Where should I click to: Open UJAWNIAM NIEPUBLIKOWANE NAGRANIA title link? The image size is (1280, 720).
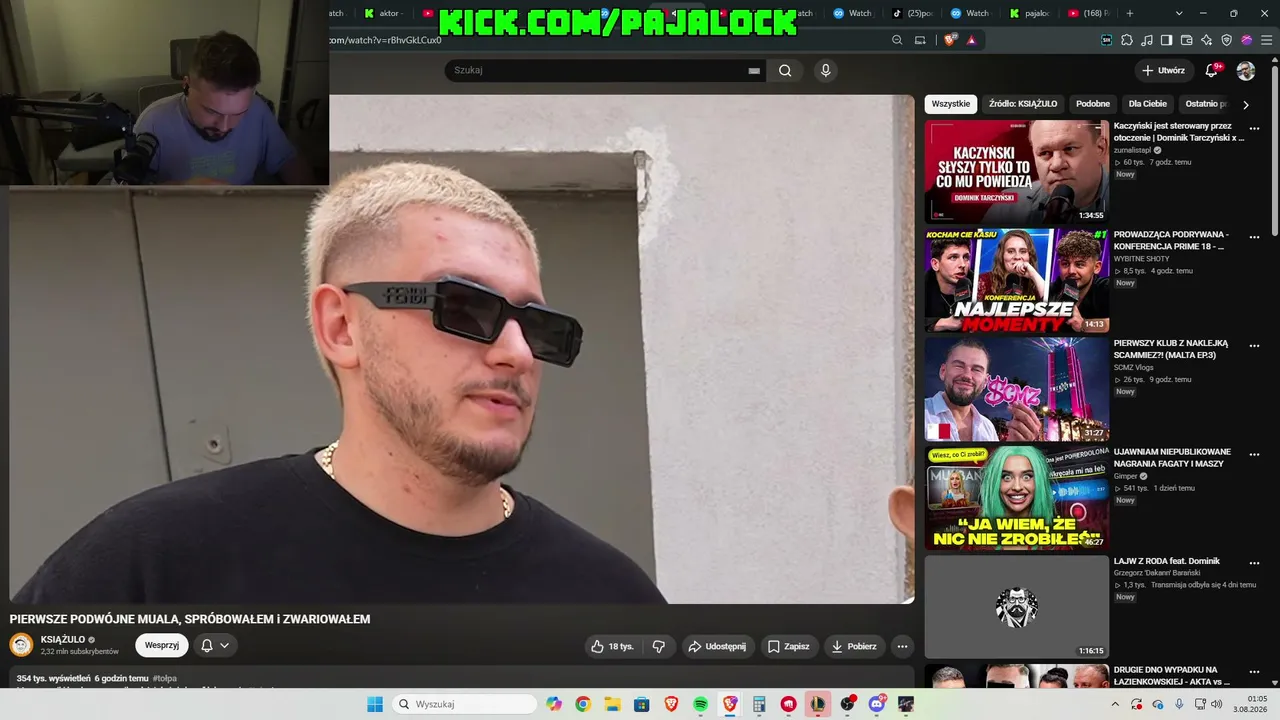point(1172,458)
